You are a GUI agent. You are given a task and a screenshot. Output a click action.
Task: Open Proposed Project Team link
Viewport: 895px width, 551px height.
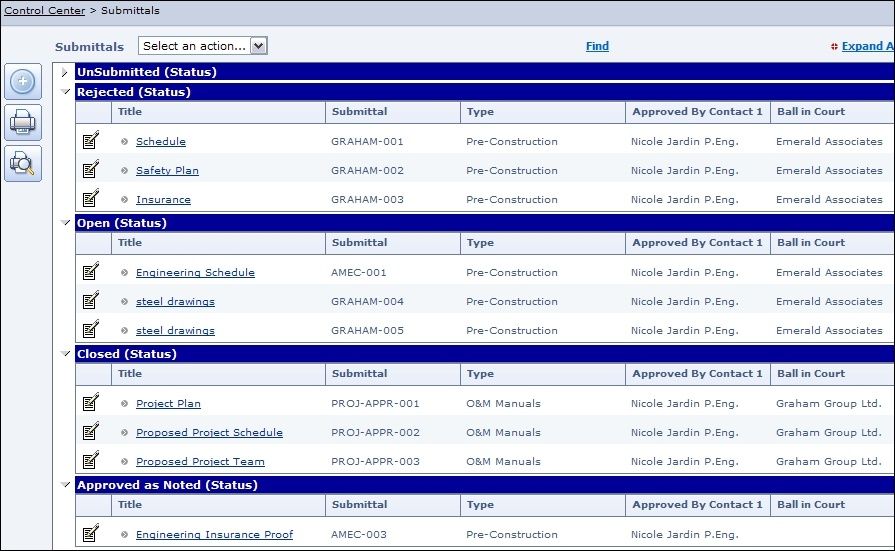tap(200, 462)
